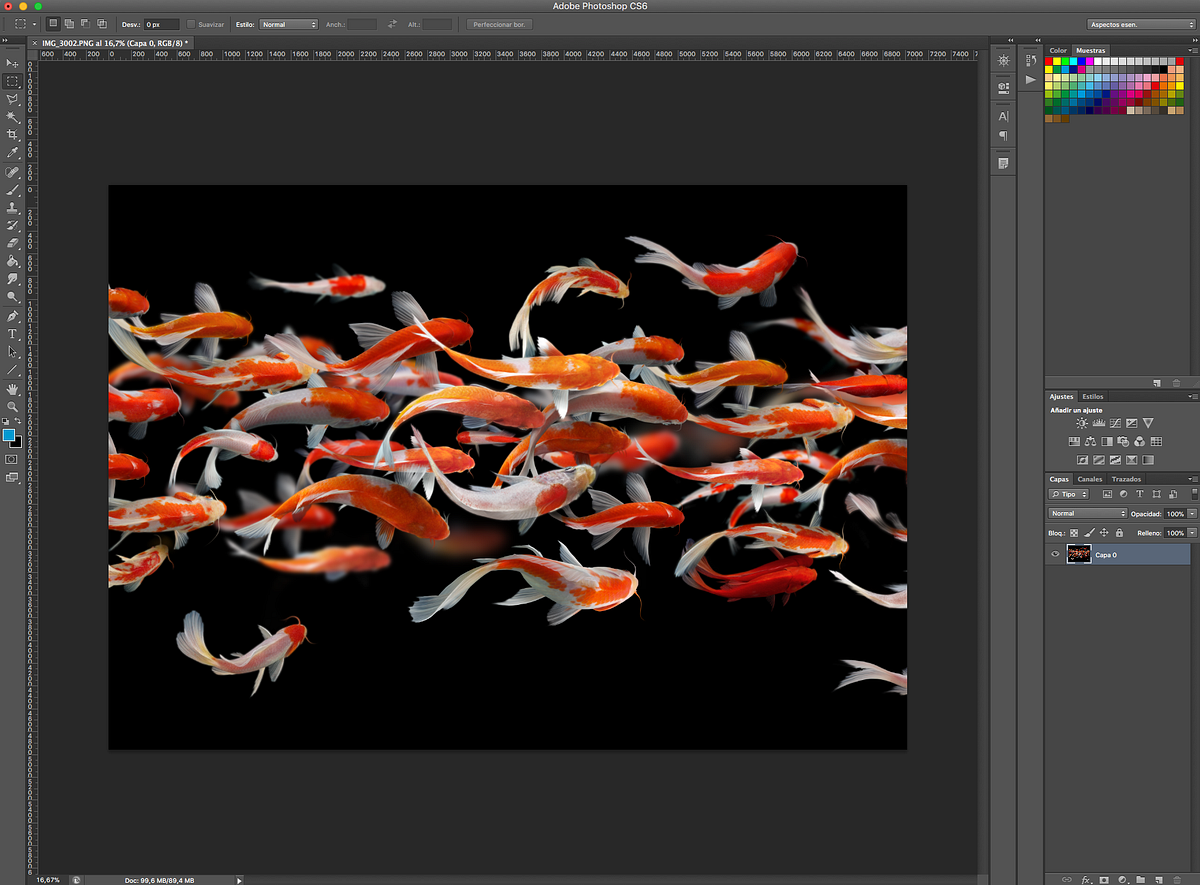Enable the Suavizar checkbox
The image size is (1200, 885).
click(192, 24)
